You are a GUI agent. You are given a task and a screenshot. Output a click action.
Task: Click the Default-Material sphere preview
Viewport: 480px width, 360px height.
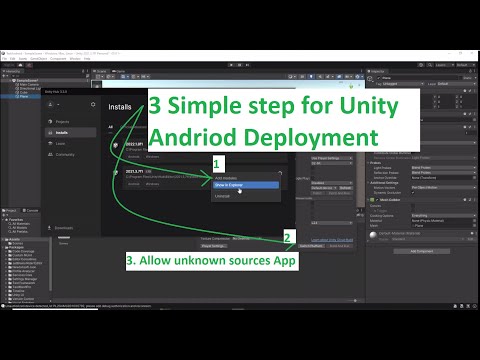pyautogui.click(x=373, y=235)
